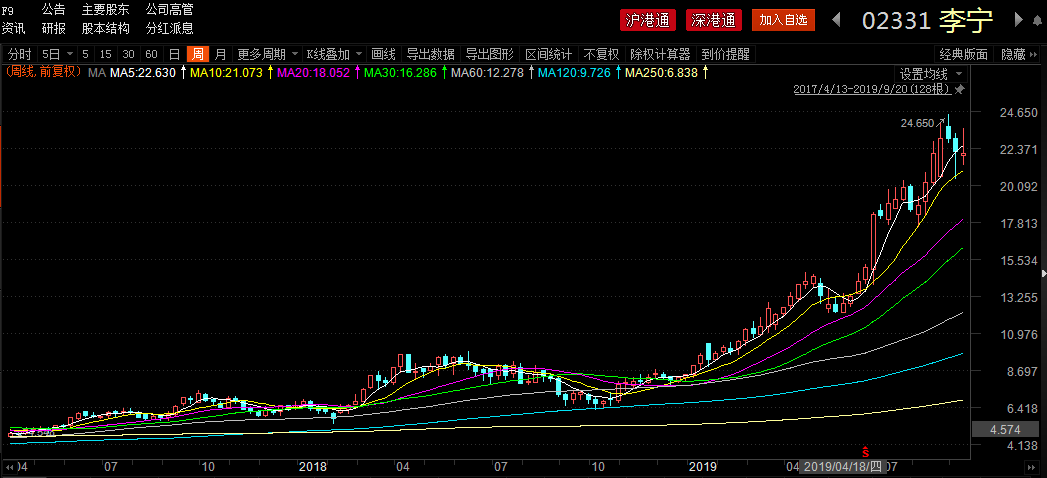Switch to 经典版面 classic layout
The height and width of the screenshot is (478, 1047).
[964, 55]
